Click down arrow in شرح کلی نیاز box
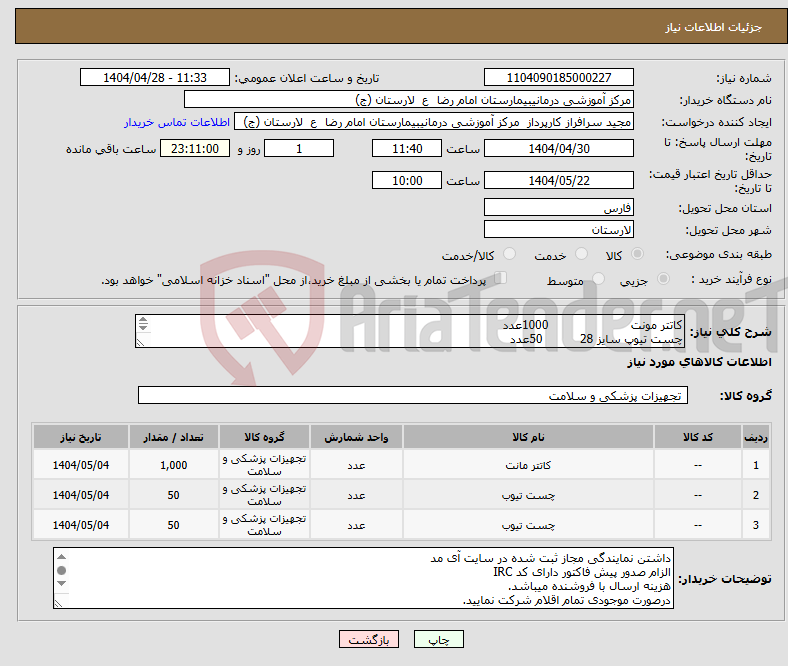Image resolution: width=788 pixels, height=666 pixels. pos(143,327)
